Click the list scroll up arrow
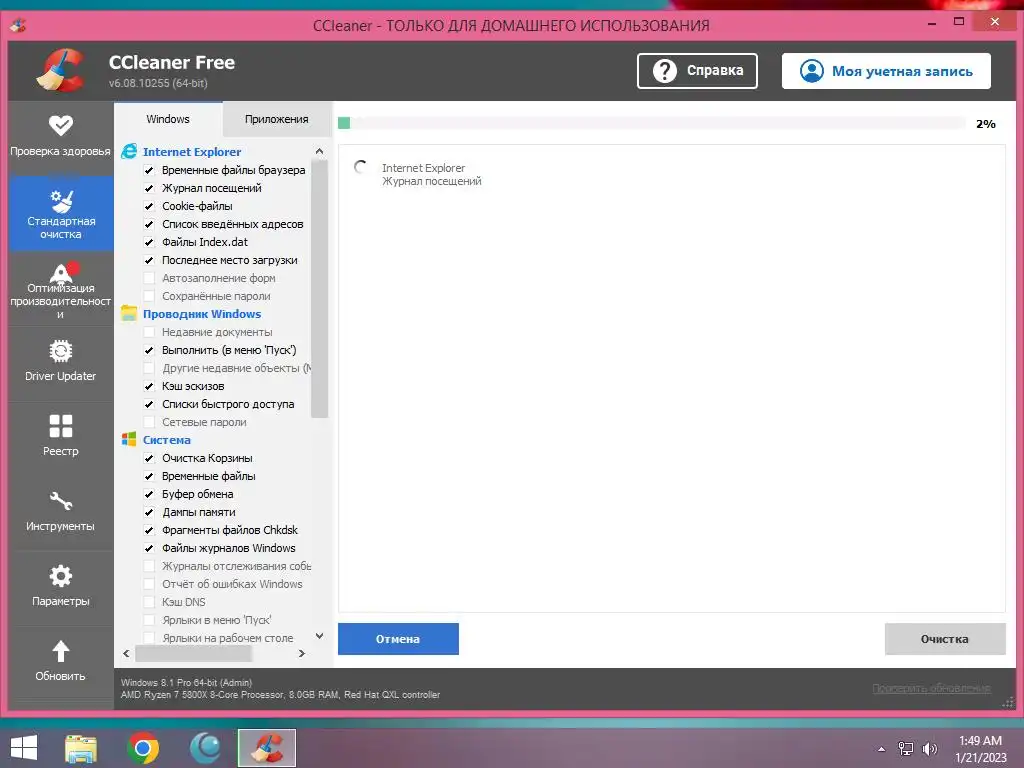1024x768 pixels. 319,152
